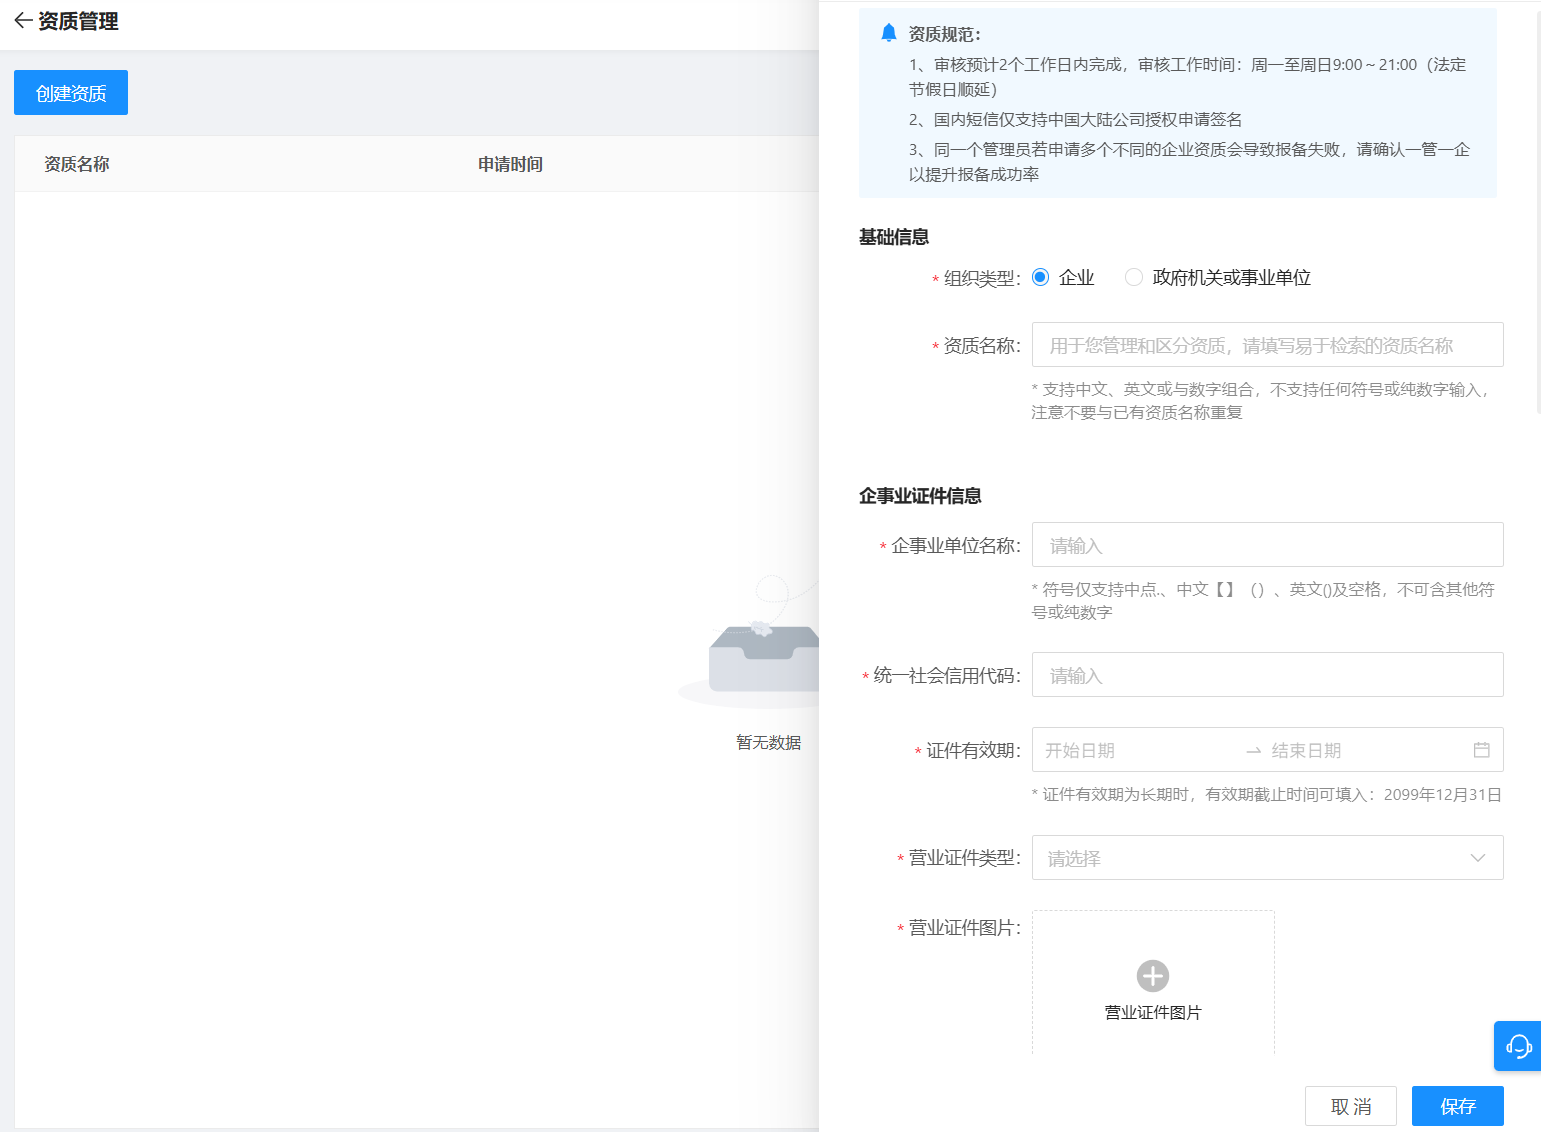Open the customer service headset icon
The height and width of the screenshot is (1132, 1541).
pos(1518,1046)
